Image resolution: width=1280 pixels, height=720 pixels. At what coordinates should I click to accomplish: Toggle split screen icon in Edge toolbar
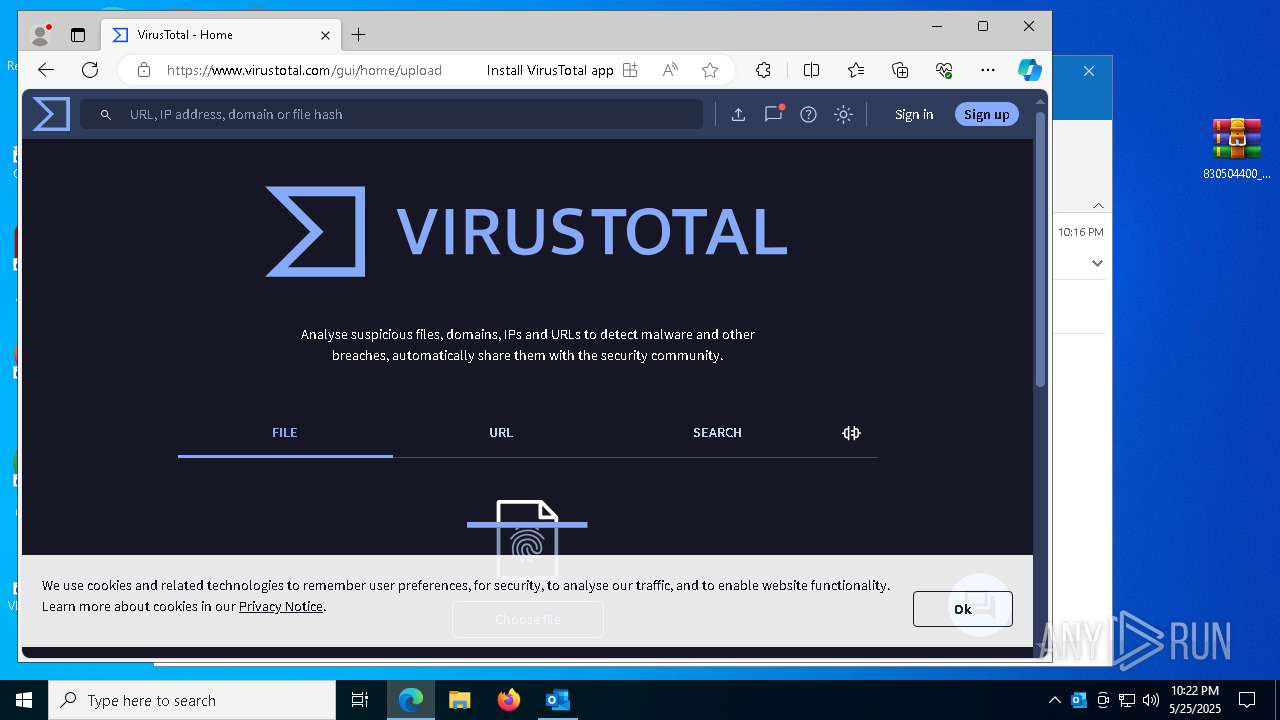(811, 70)
